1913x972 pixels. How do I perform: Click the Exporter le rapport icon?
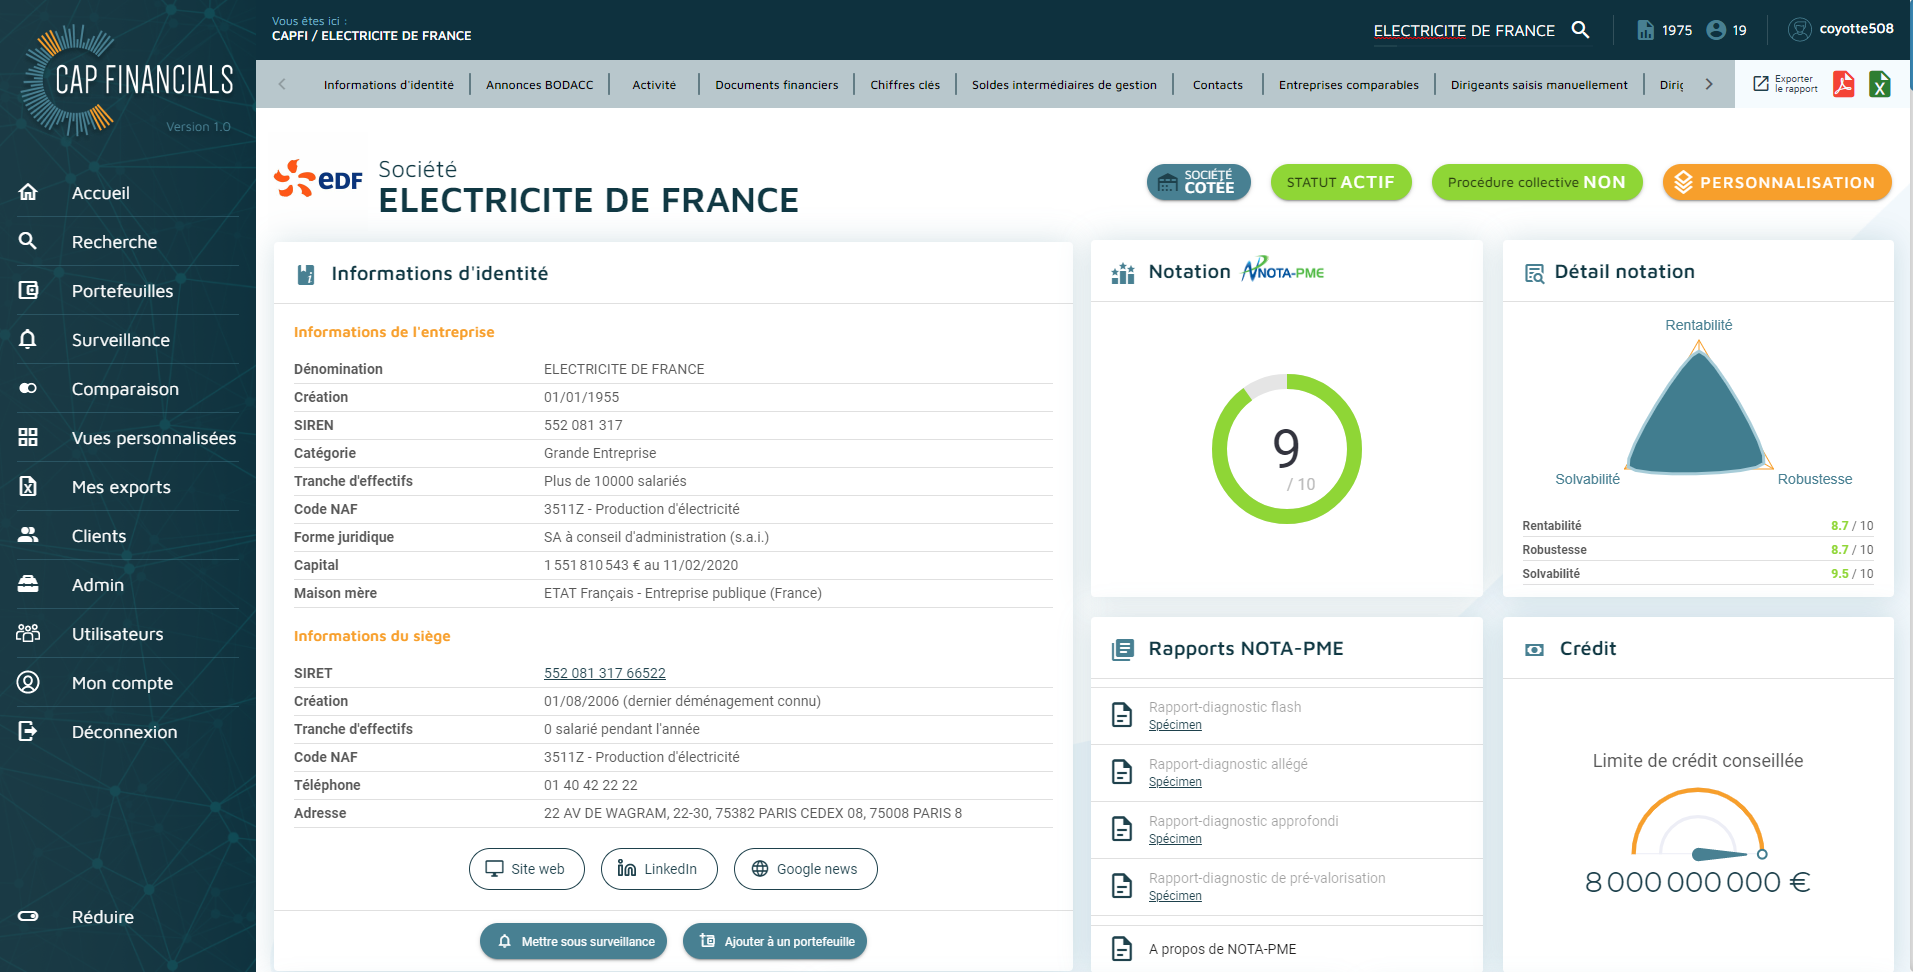[1761, 84]
